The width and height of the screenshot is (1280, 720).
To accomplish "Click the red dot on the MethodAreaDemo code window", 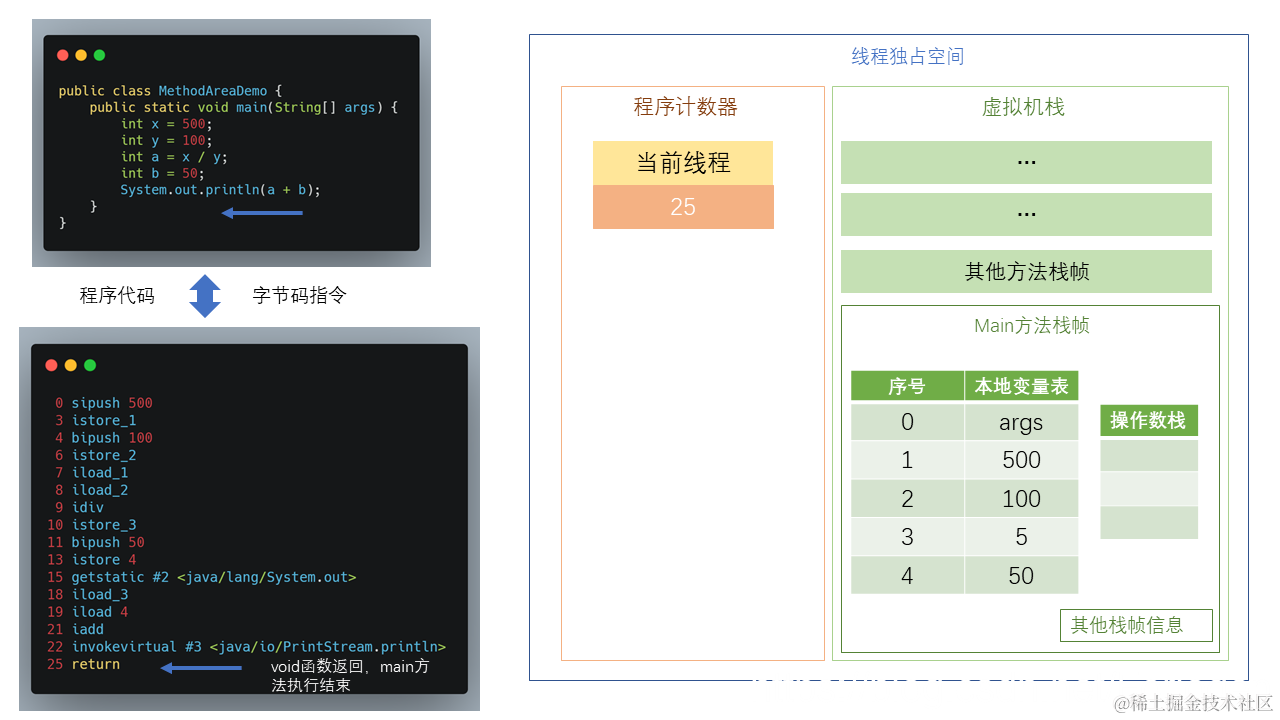I will (62, 55).
